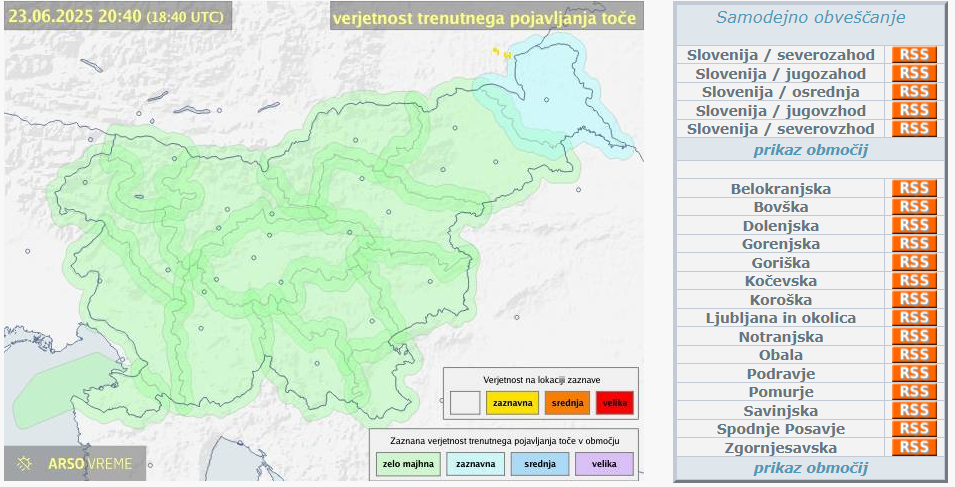Image resolution: width=955 pixels, height=487 pixels.
Task: Click the ARSO VREME logo
Action: pos(75,464)
